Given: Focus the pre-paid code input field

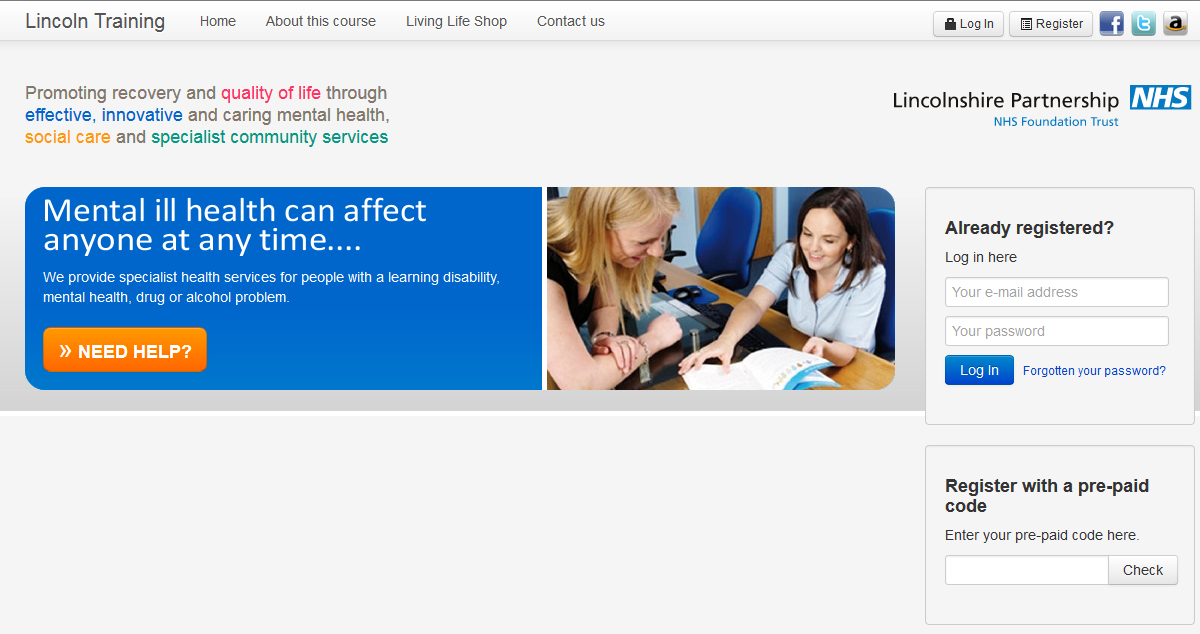Looking at the screenshot, I should pos(1027,570).
